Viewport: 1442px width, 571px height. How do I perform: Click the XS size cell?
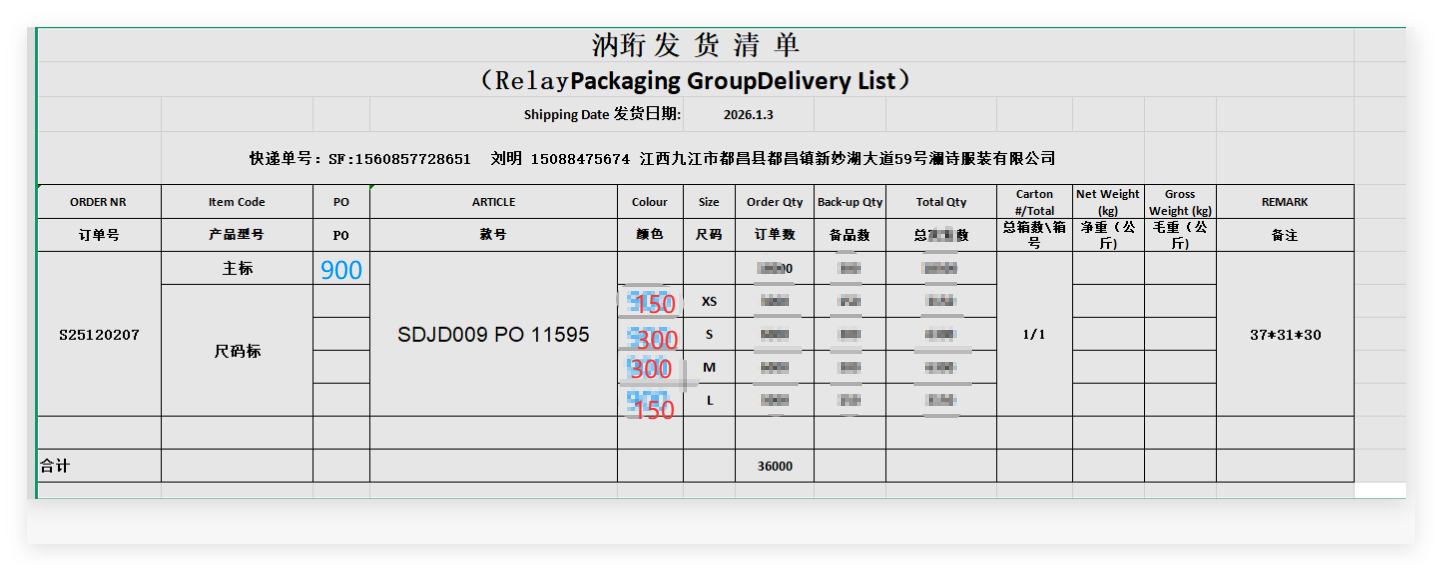709,302
